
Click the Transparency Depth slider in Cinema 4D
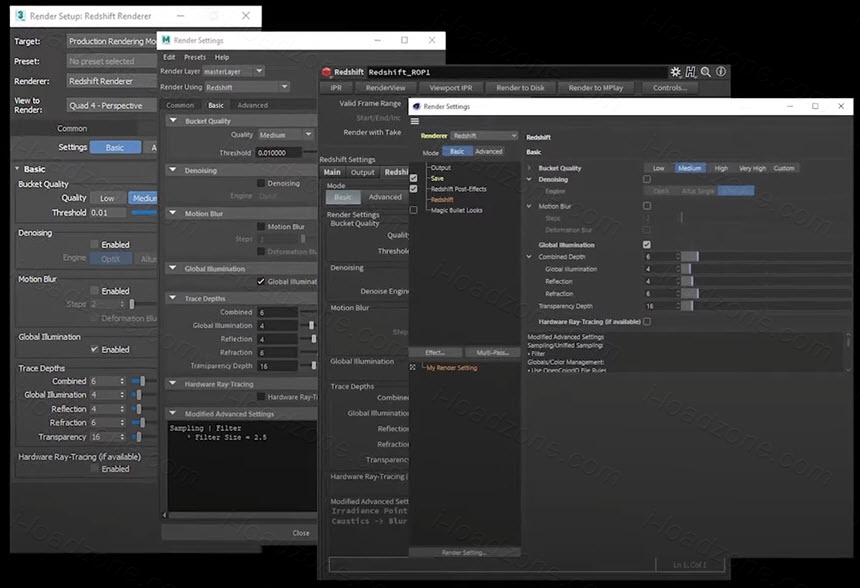(767, 306)
